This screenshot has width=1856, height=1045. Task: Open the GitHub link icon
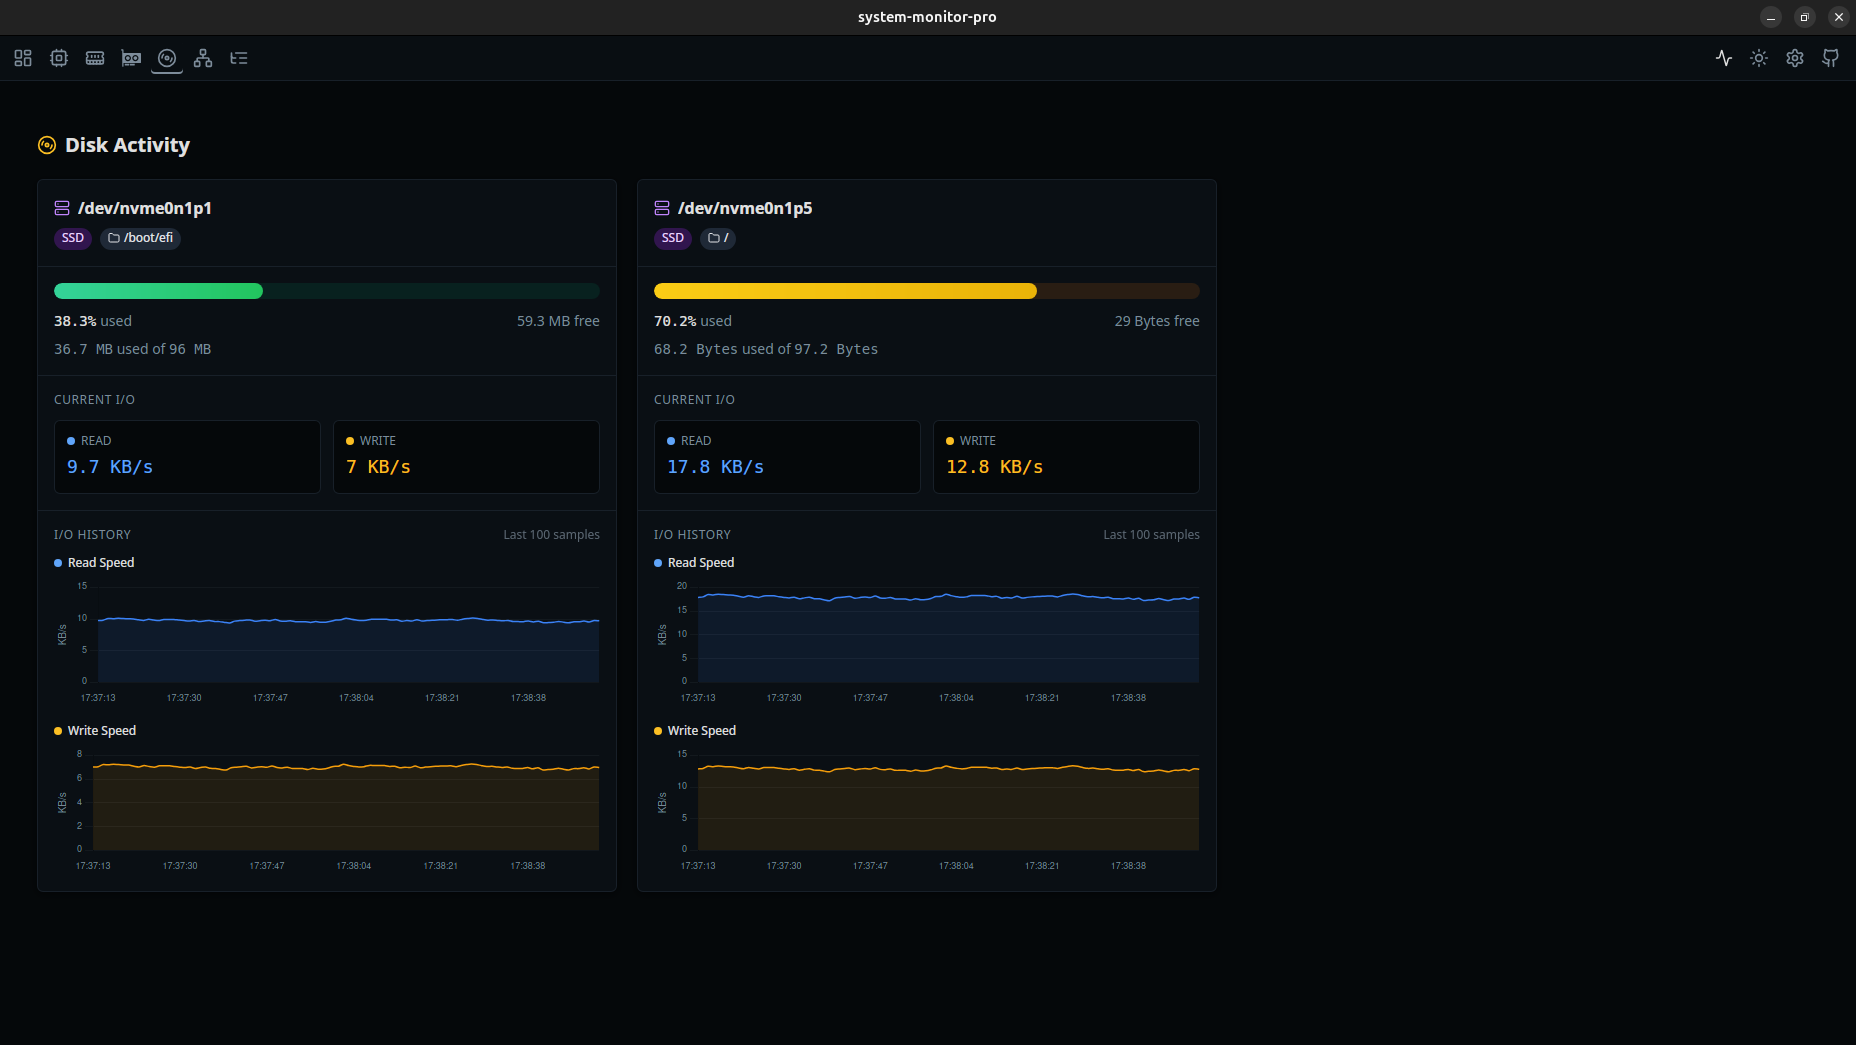[x=1830, y=58]
